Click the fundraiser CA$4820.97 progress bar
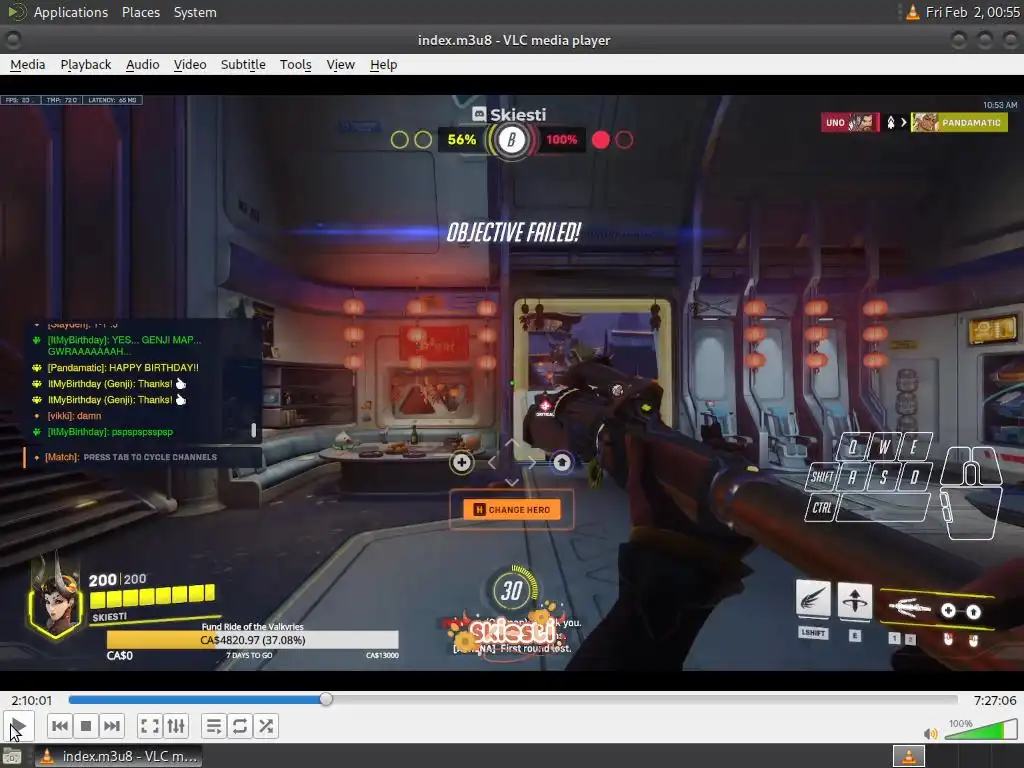The image size is (1024, 768). point(252,640)
